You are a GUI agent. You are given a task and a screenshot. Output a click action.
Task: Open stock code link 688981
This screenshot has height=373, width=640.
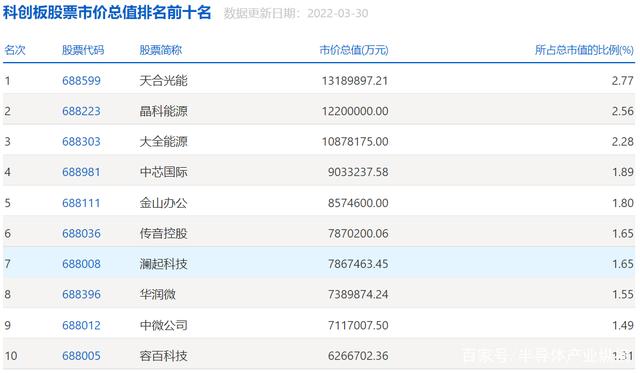tap(81, 172)
